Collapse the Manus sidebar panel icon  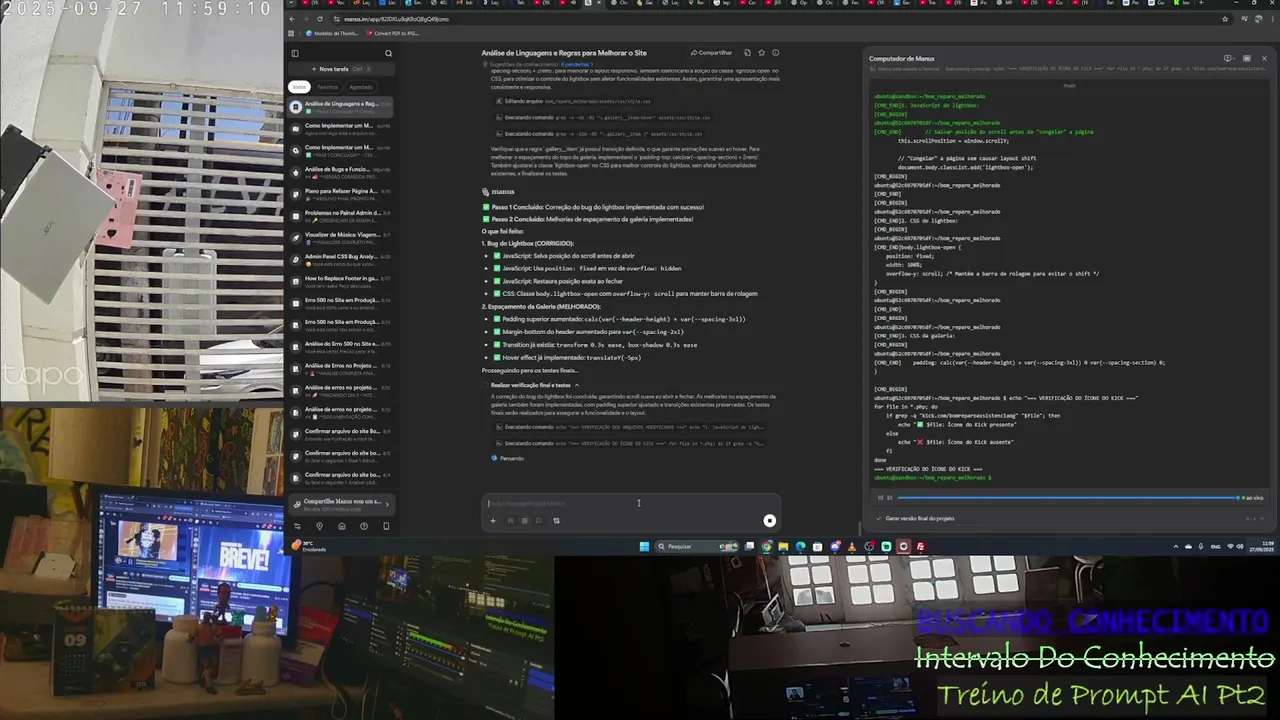(x=295, y=53)
